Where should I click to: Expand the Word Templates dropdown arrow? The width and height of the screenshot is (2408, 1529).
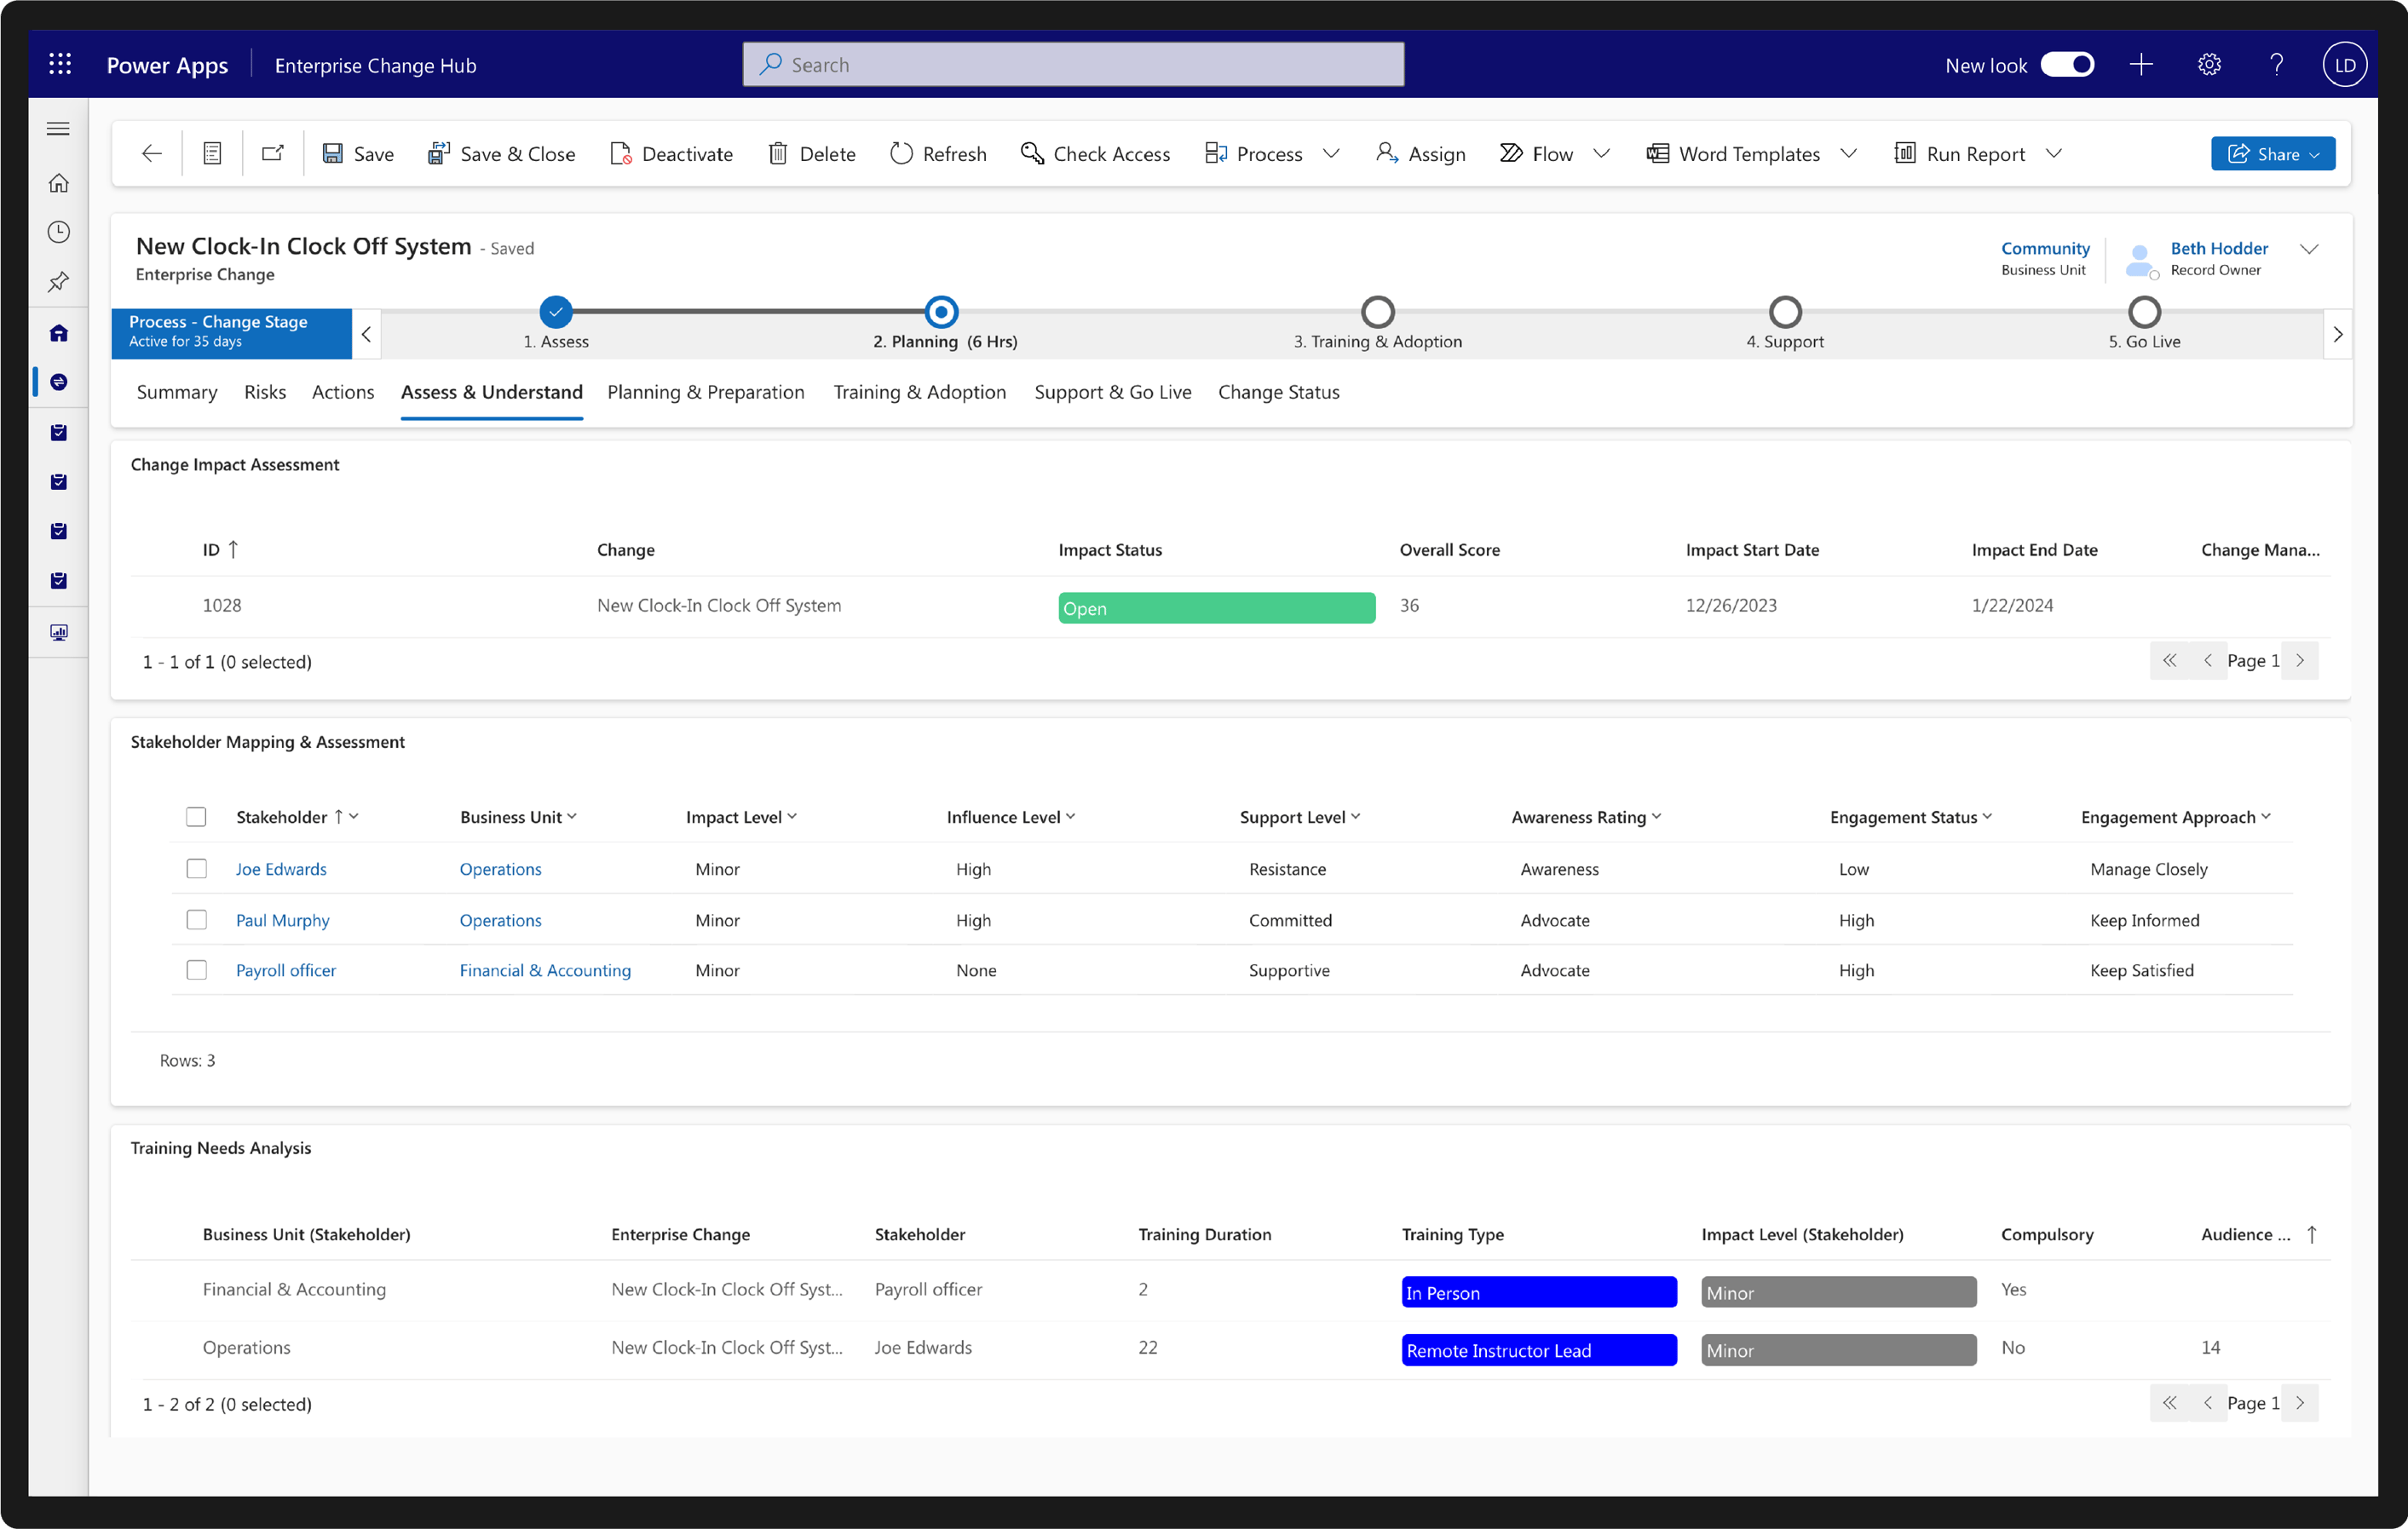click(1848, 154)
